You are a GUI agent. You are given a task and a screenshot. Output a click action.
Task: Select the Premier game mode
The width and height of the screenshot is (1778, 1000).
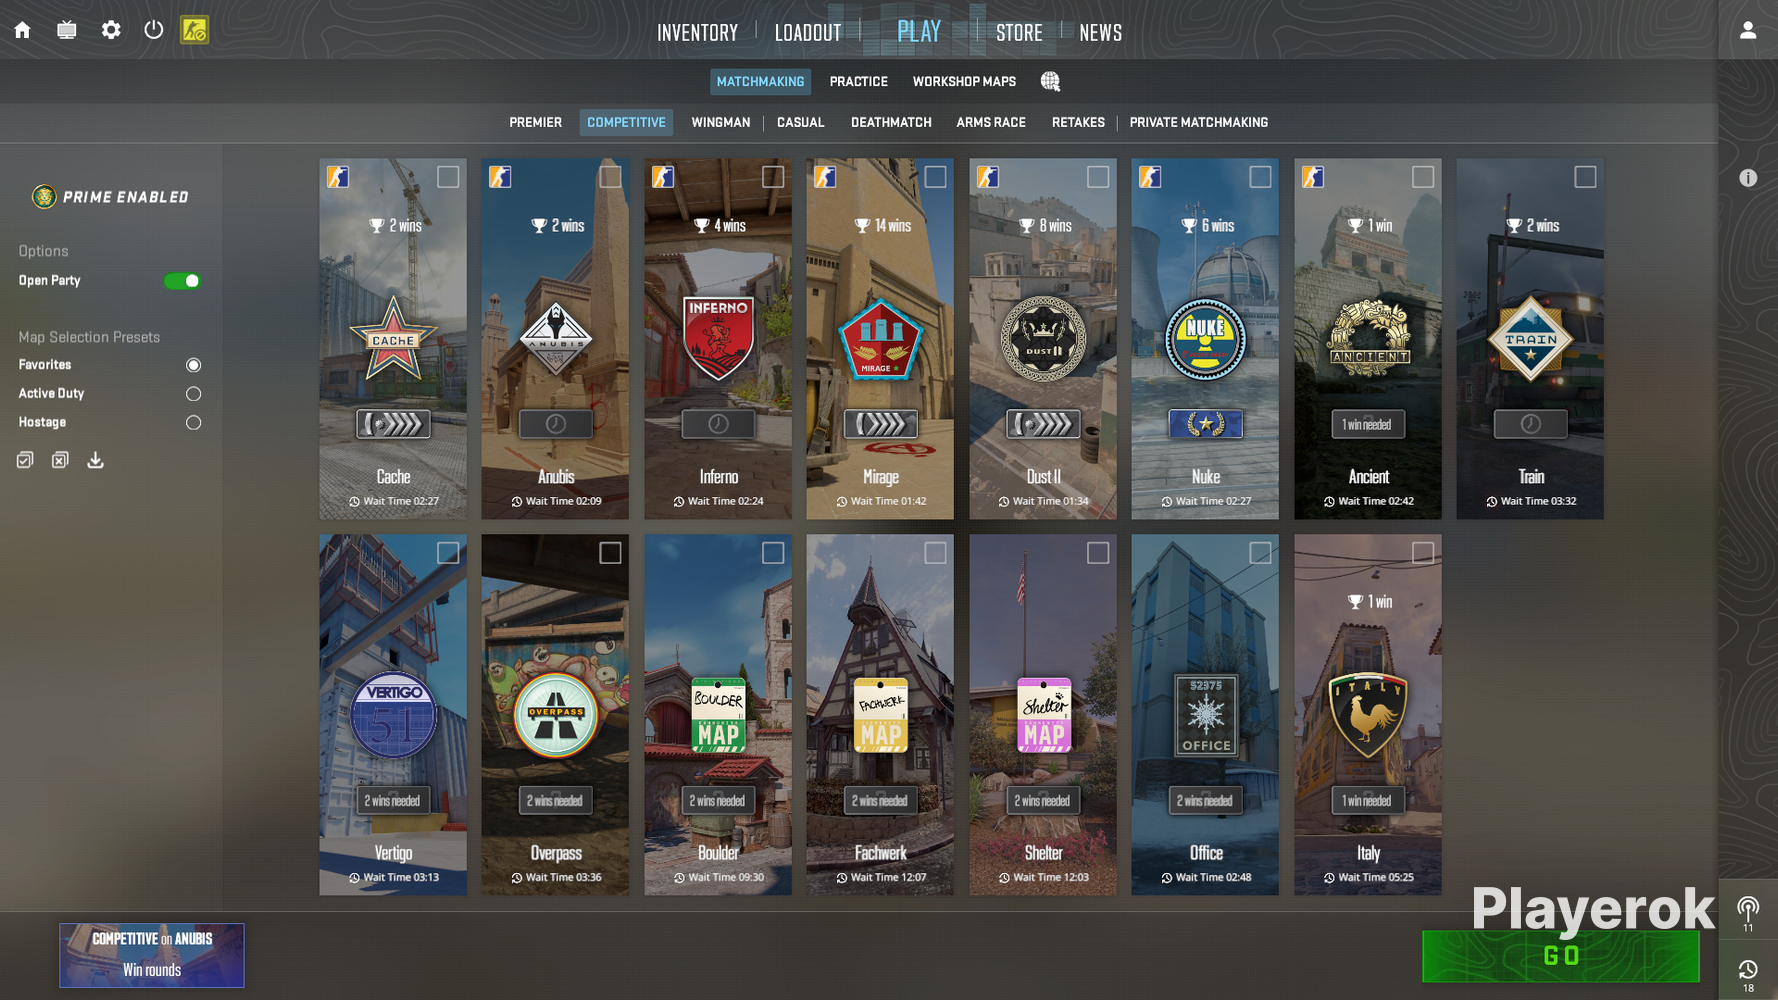click(535, 123)
